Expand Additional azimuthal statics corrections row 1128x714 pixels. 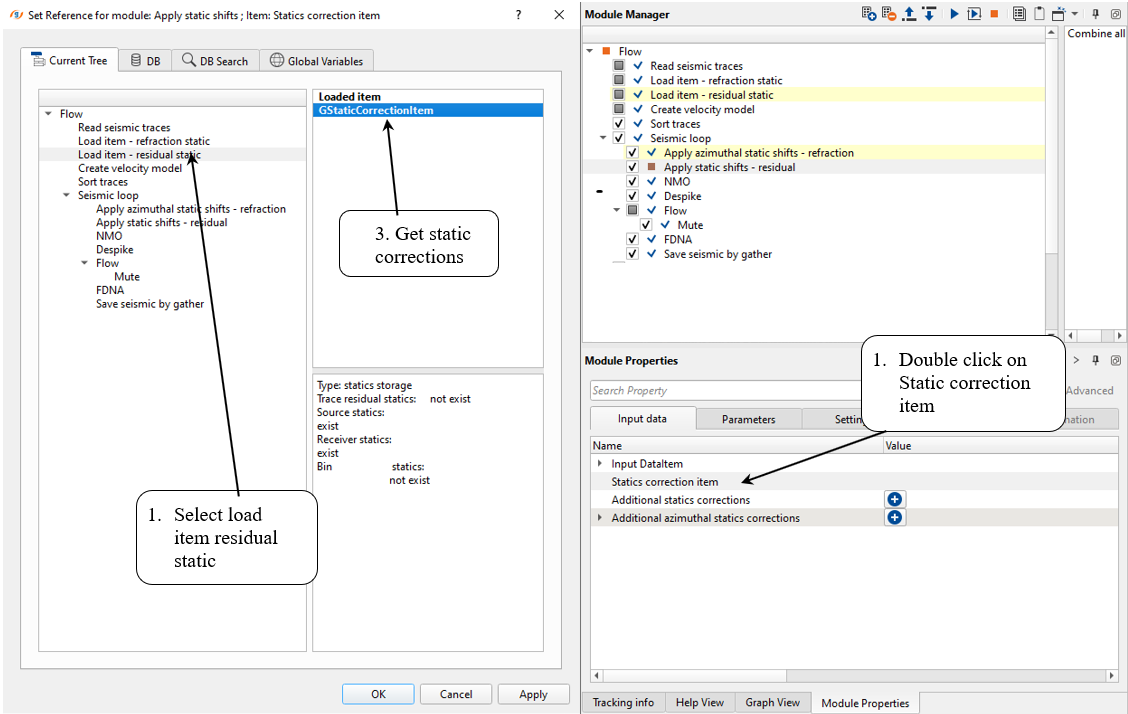600,518
